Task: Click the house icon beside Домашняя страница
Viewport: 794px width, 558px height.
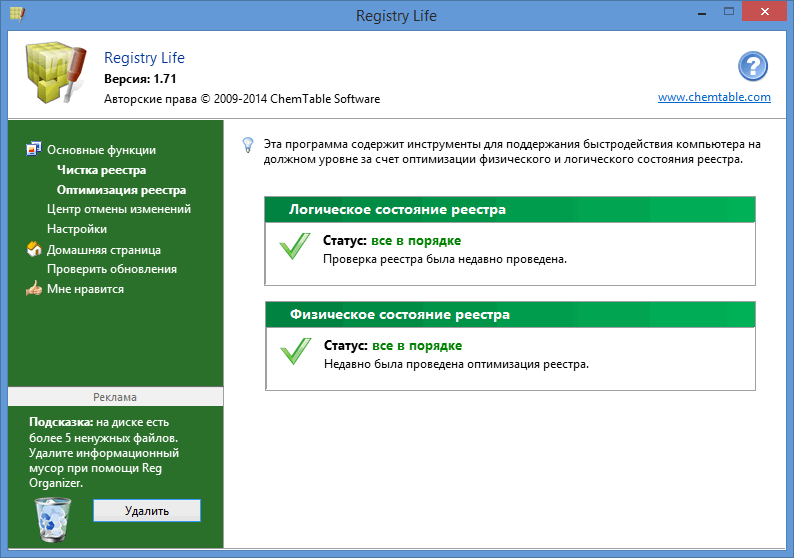Action: pos(34,249)
